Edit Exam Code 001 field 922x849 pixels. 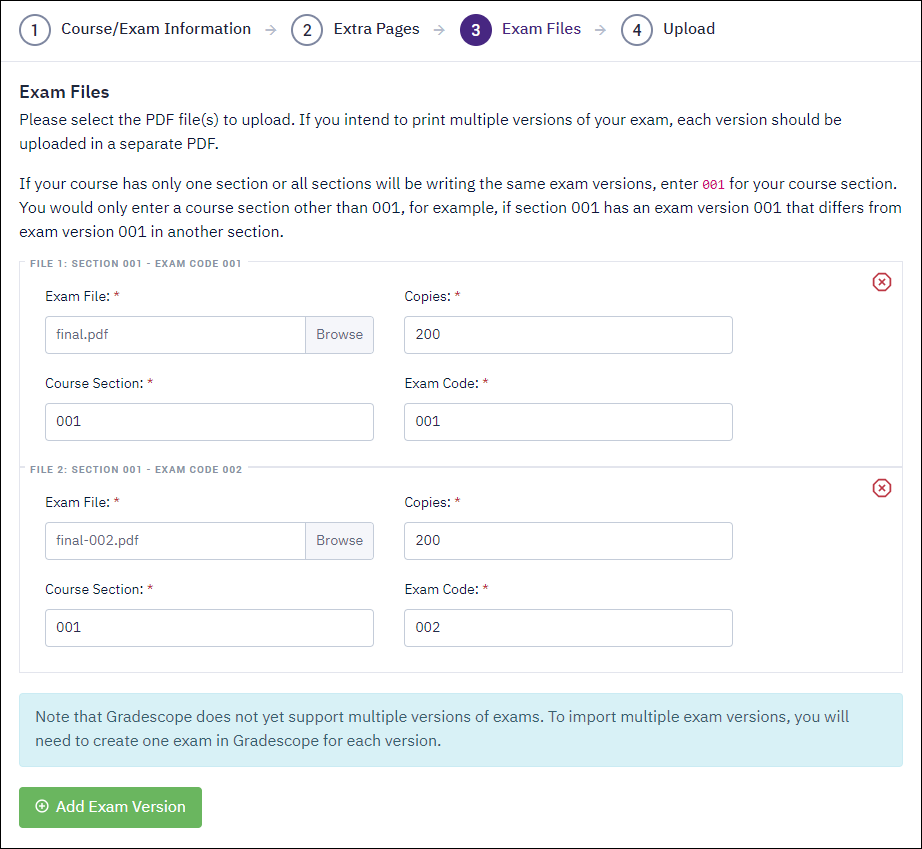point(568,422)
